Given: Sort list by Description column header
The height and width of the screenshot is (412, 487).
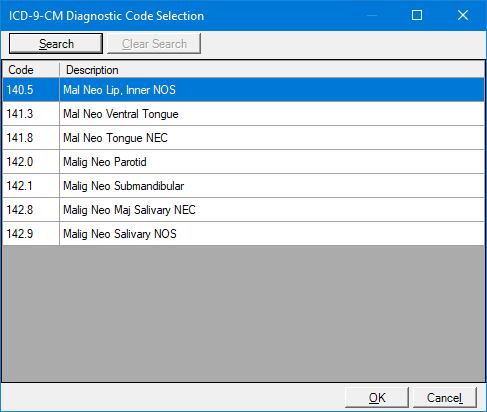Looking at the screenshot, I should (x=272, y=70).
